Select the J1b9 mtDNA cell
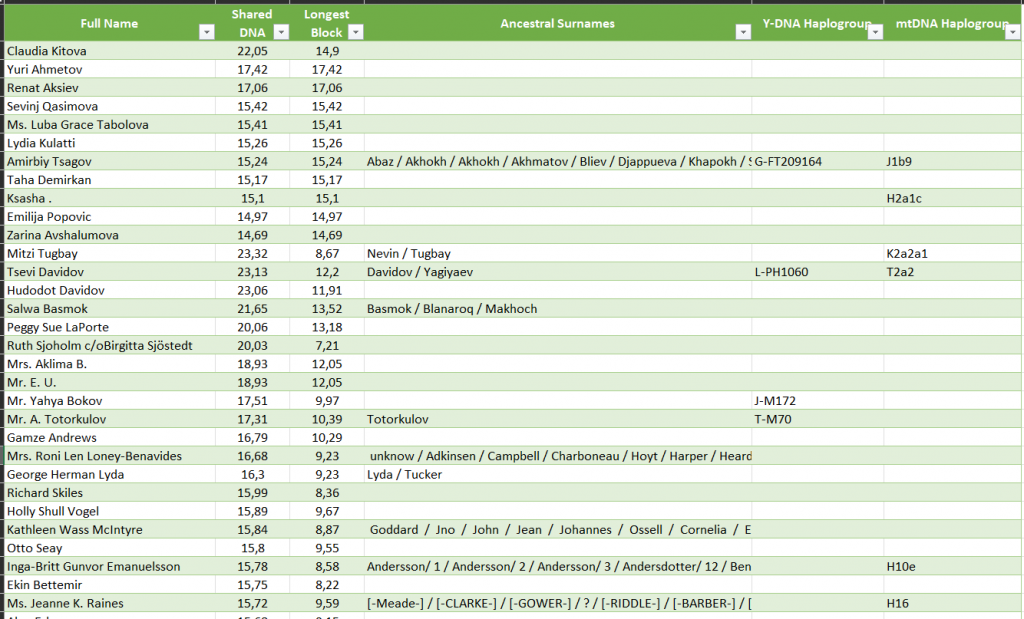Viewport: 1024px width, 619px height. click(952, 162)
